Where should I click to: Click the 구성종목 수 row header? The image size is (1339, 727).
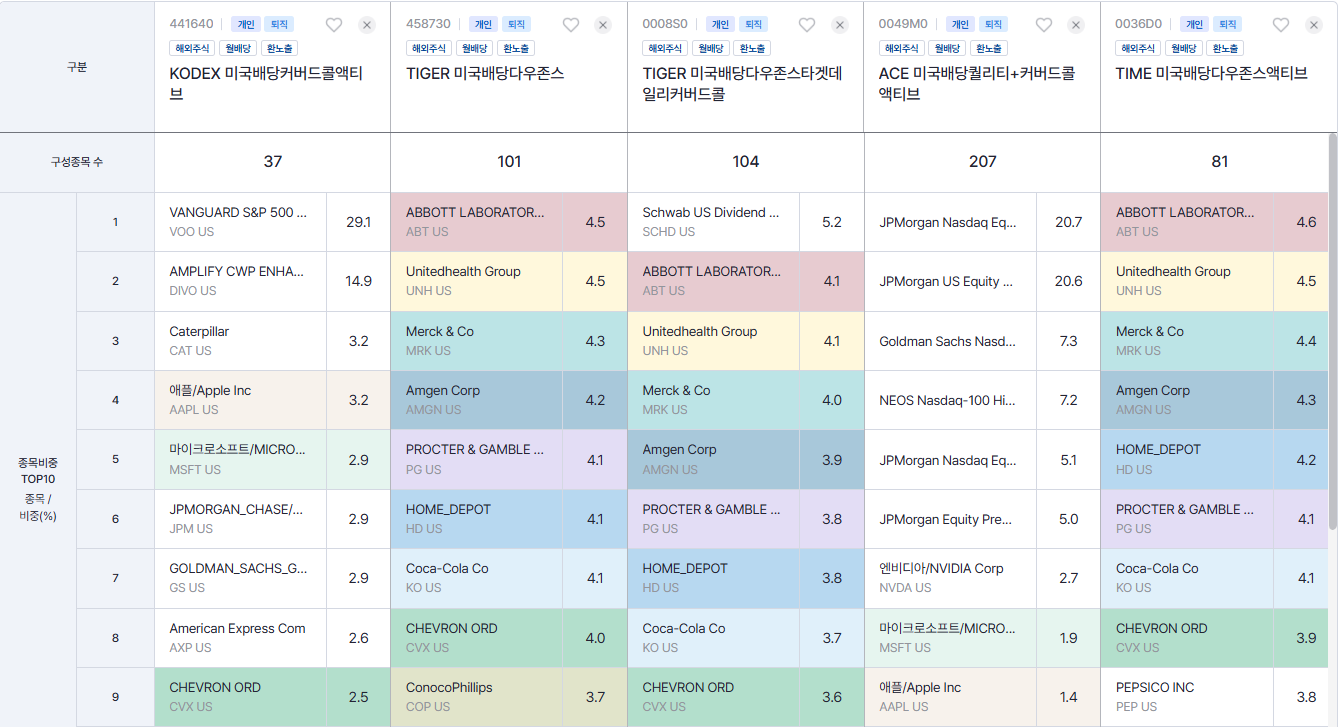[x=77, y=162]
